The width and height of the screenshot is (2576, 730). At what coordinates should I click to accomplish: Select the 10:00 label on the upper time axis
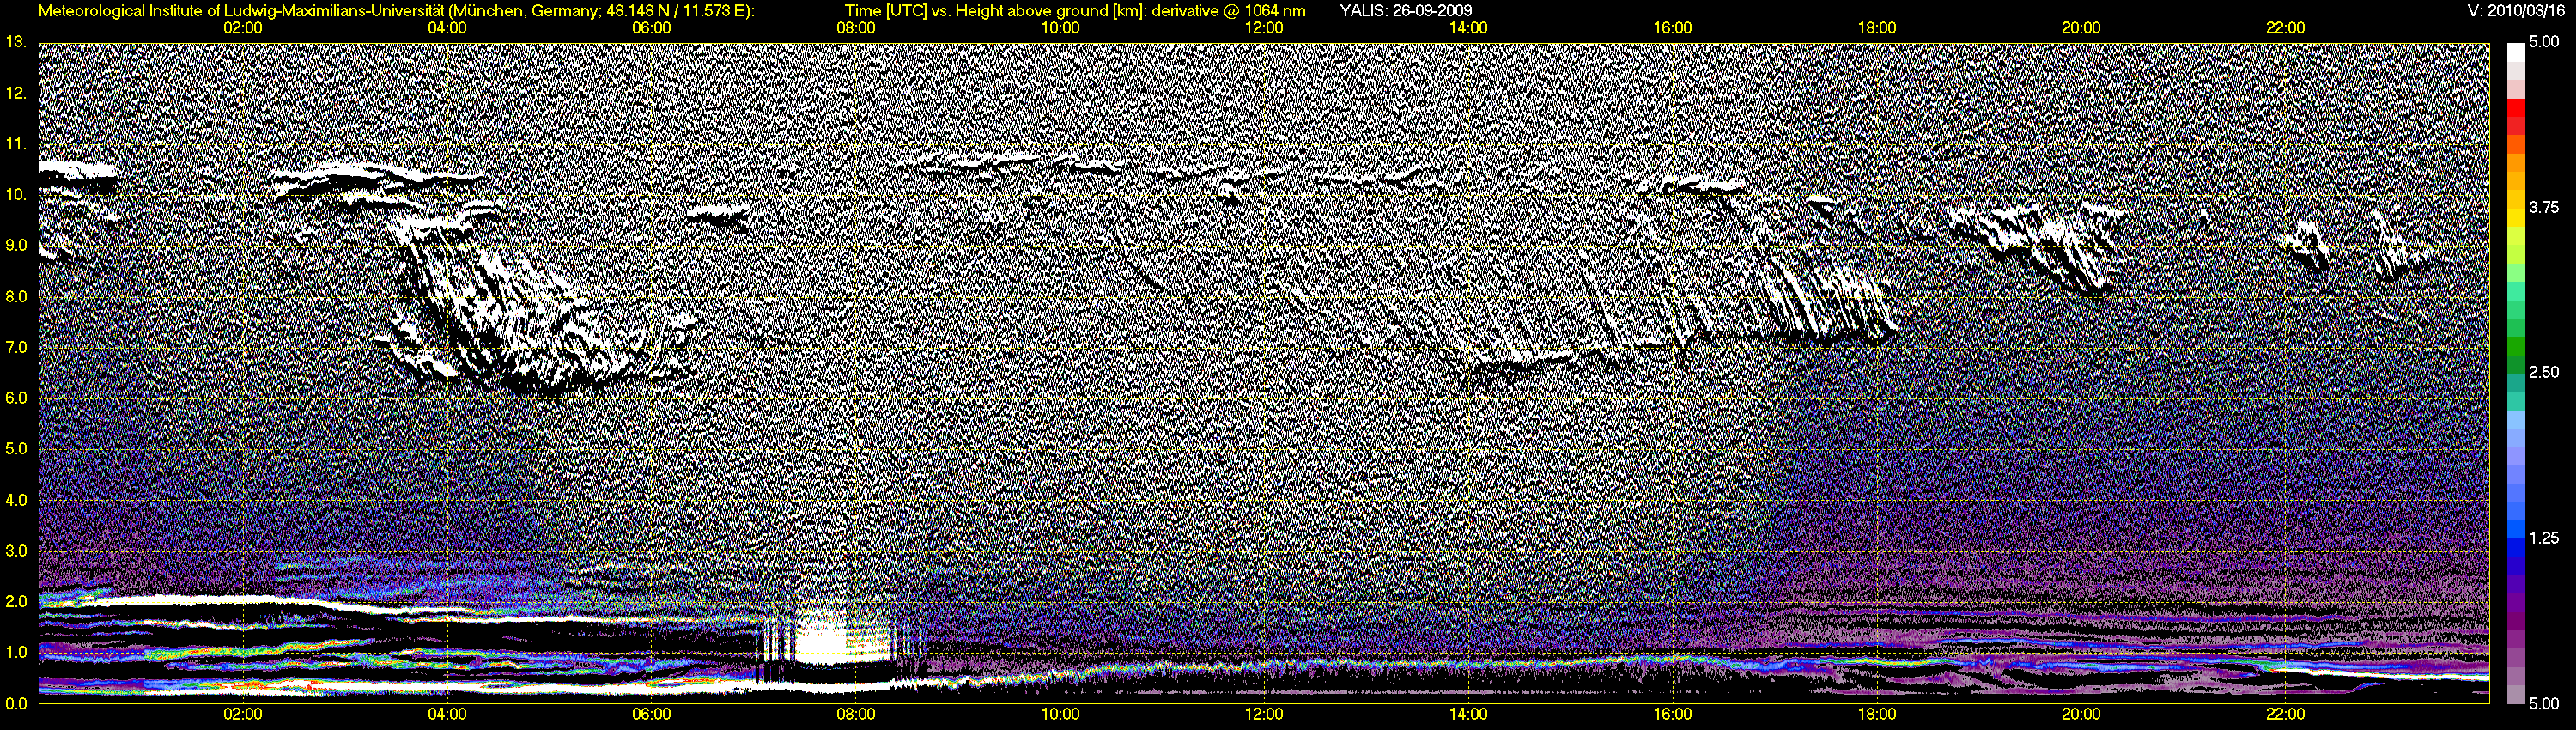coord(1060,28)
